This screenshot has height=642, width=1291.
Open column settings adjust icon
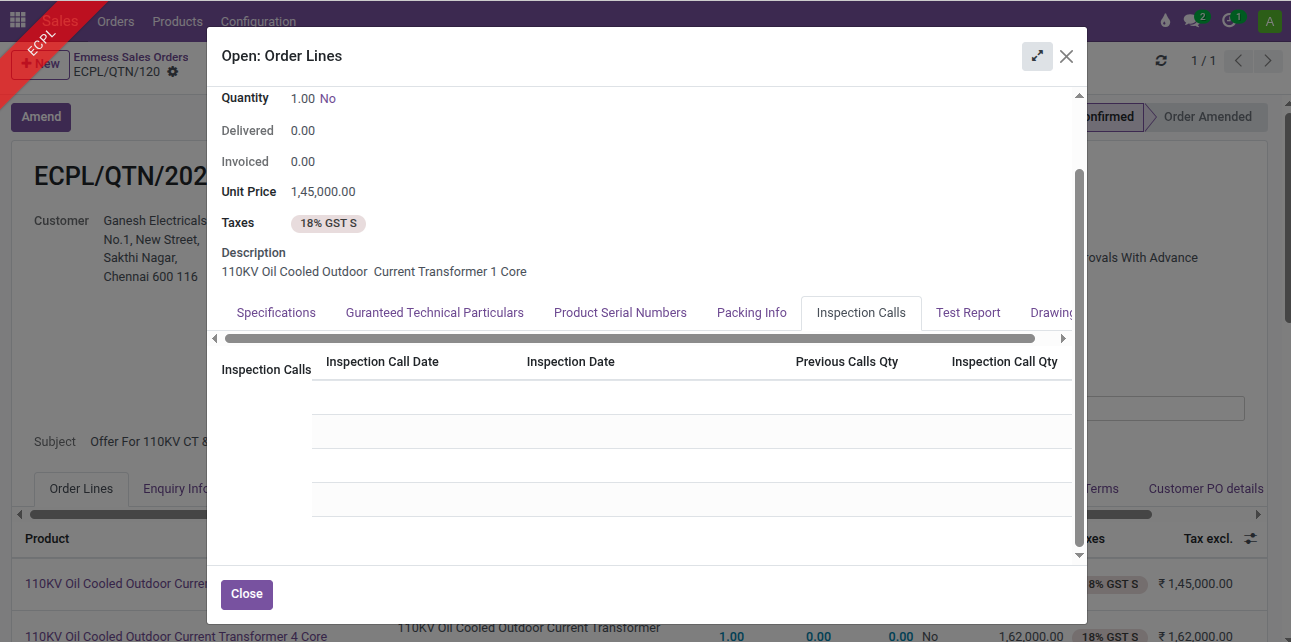coord(1251,539)
